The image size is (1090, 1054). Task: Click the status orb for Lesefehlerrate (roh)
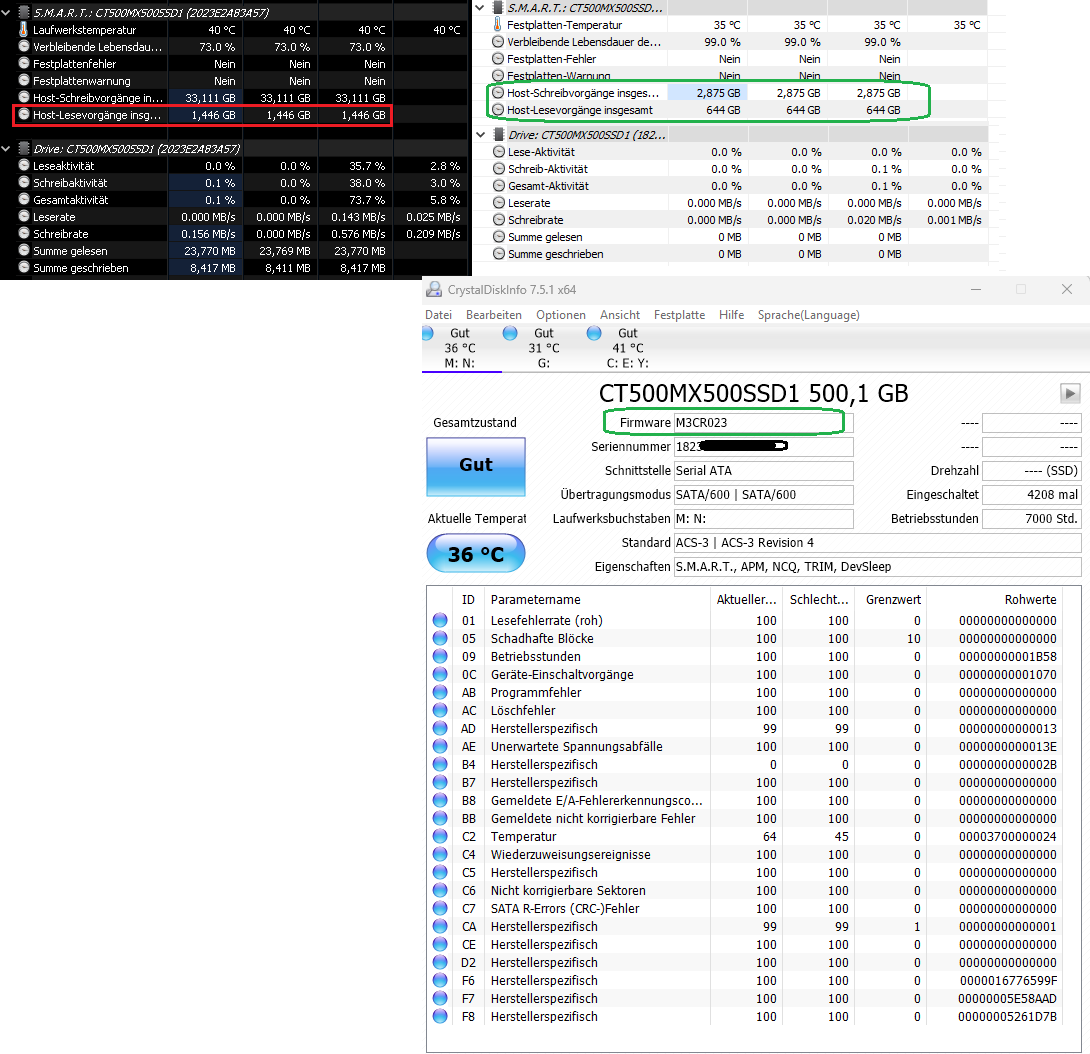(440, 620)
